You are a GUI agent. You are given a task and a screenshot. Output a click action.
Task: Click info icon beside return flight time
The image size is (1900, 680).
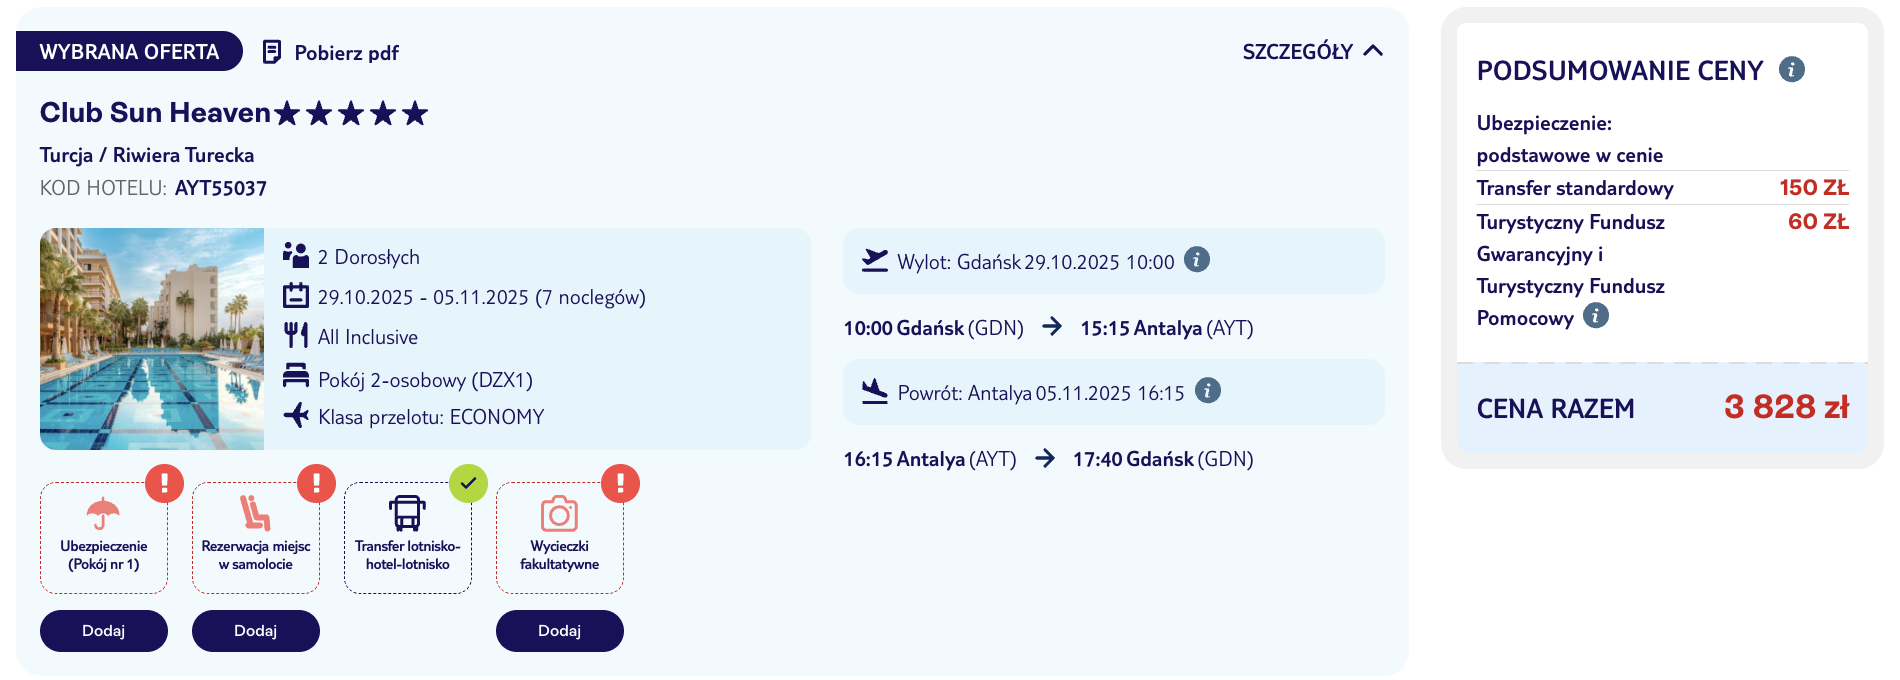point(1207,391)
